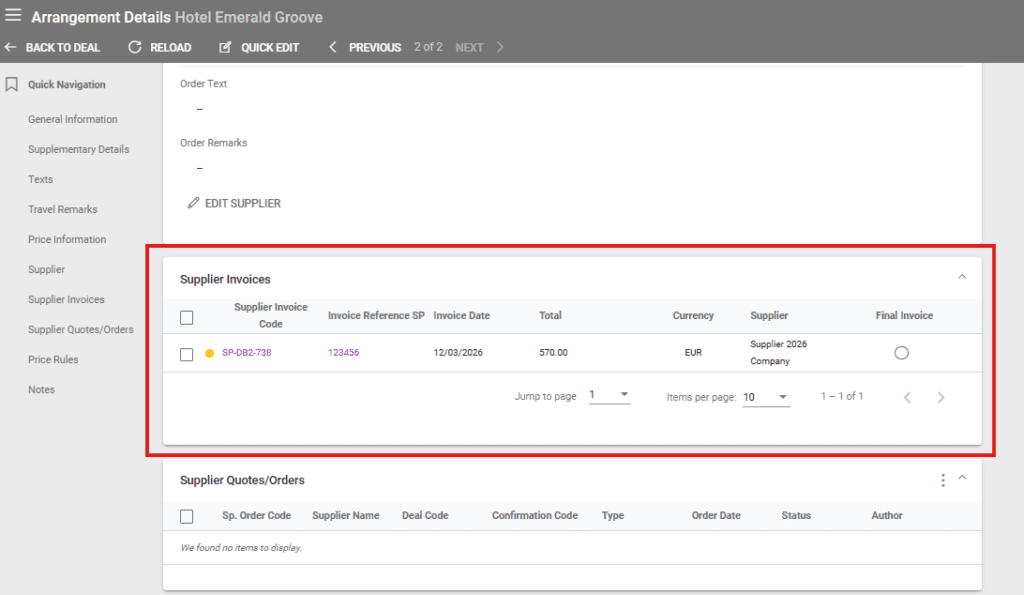Open the Jump to page dropdown

pos(609,396)
